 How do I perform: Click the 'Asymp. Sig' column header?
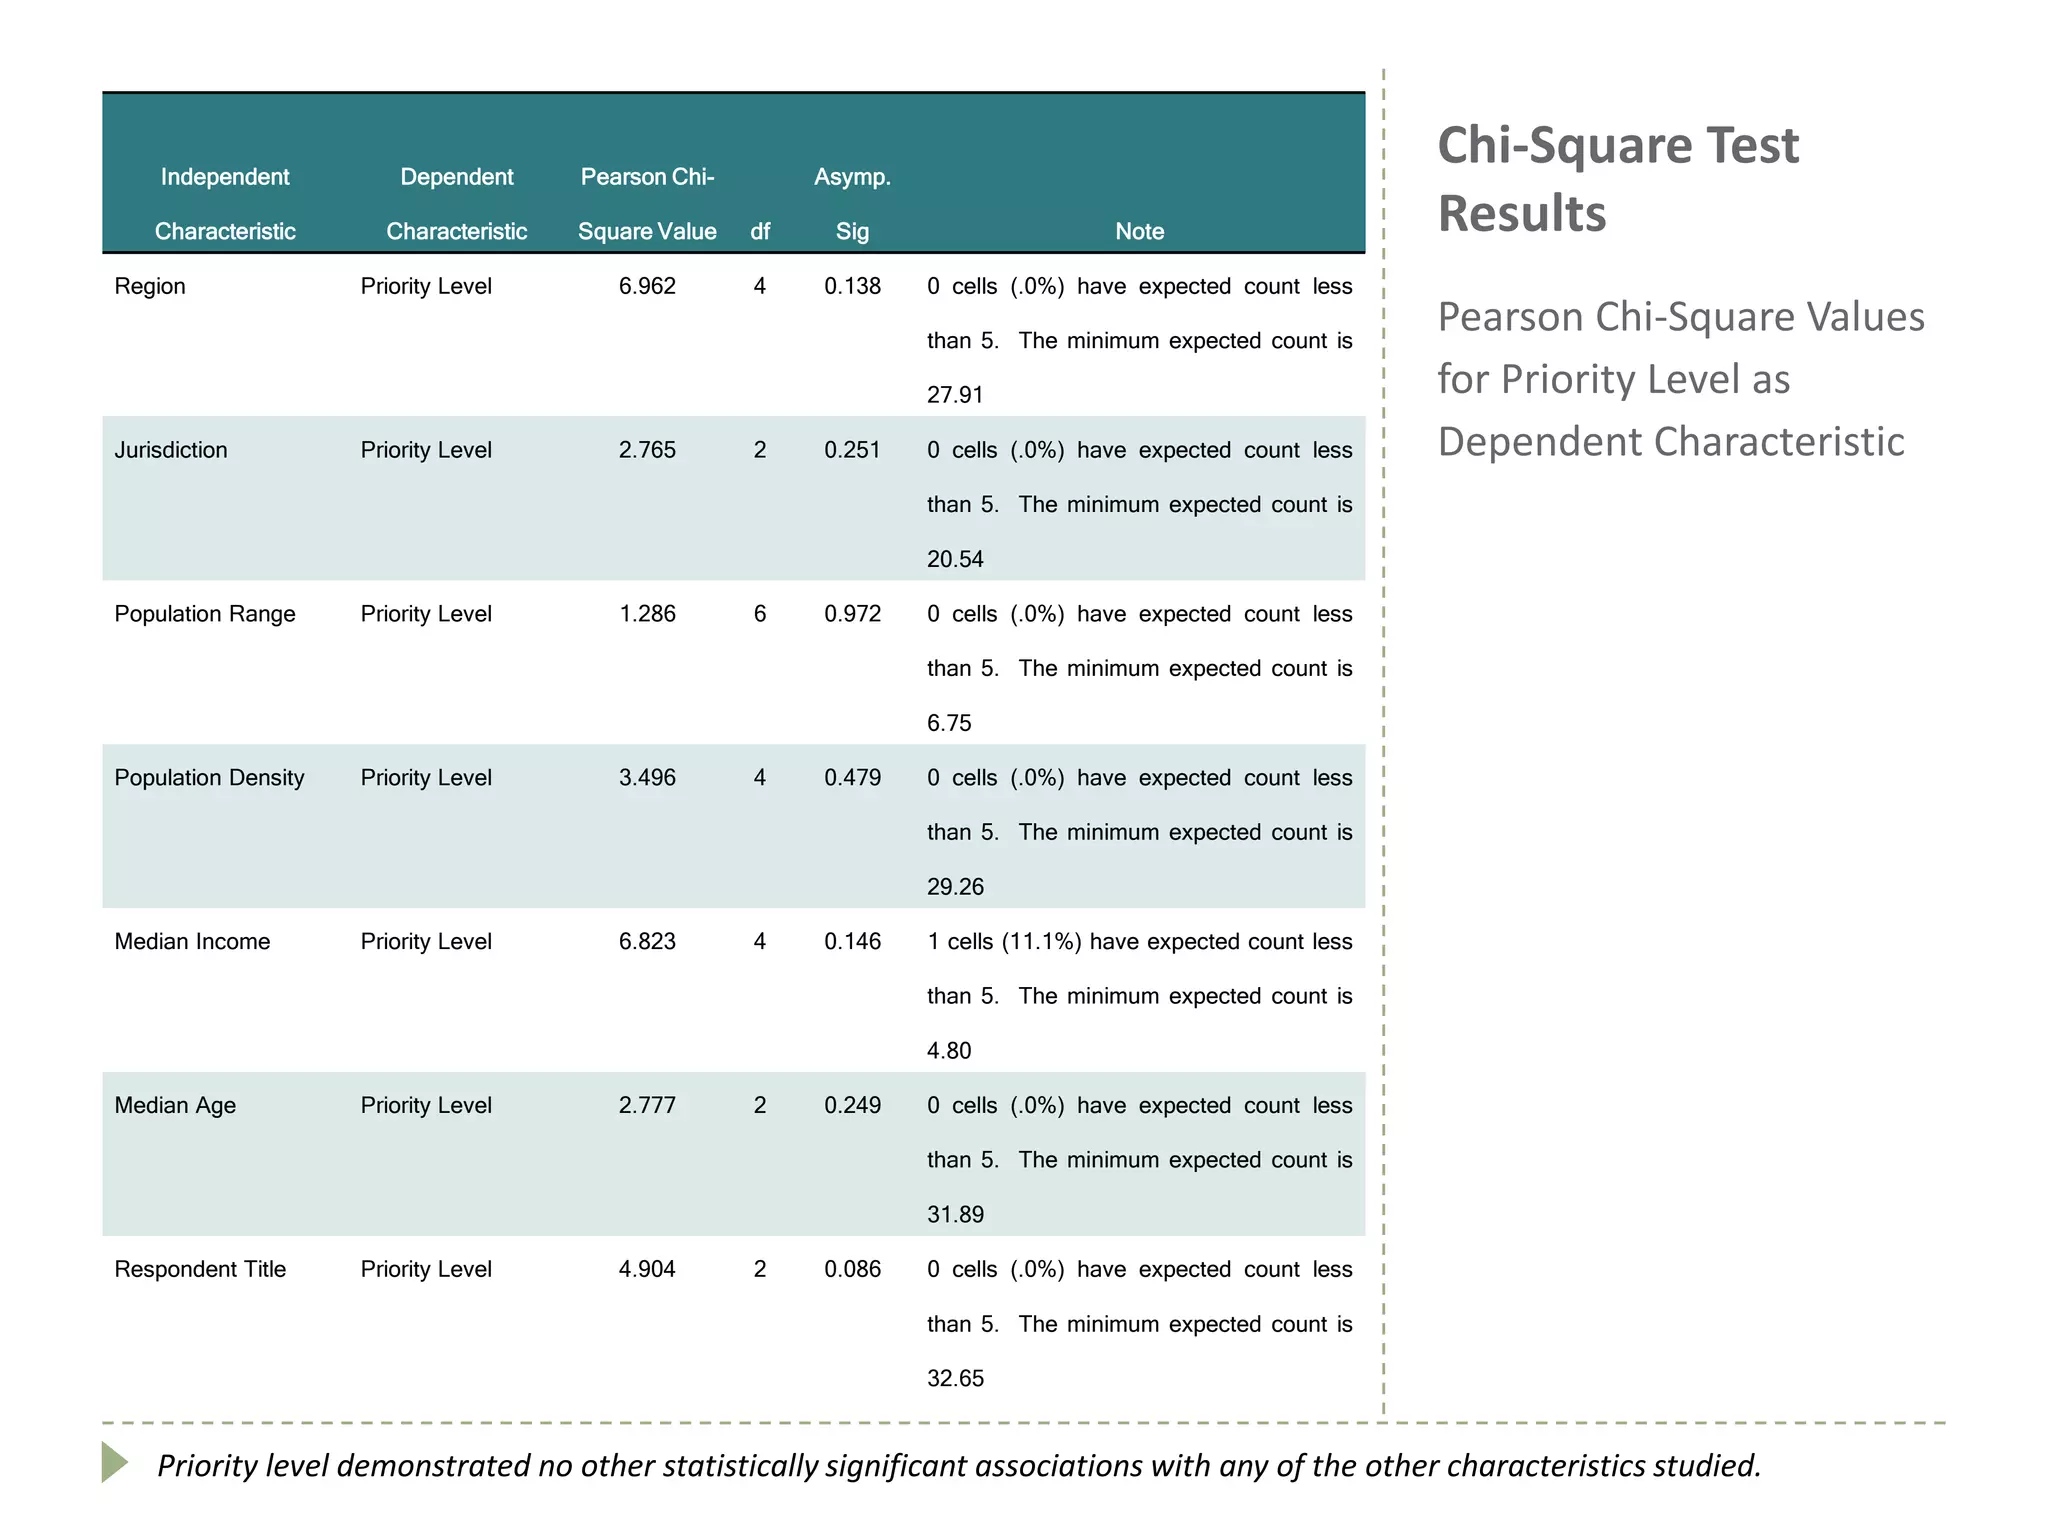coord(852,204)
